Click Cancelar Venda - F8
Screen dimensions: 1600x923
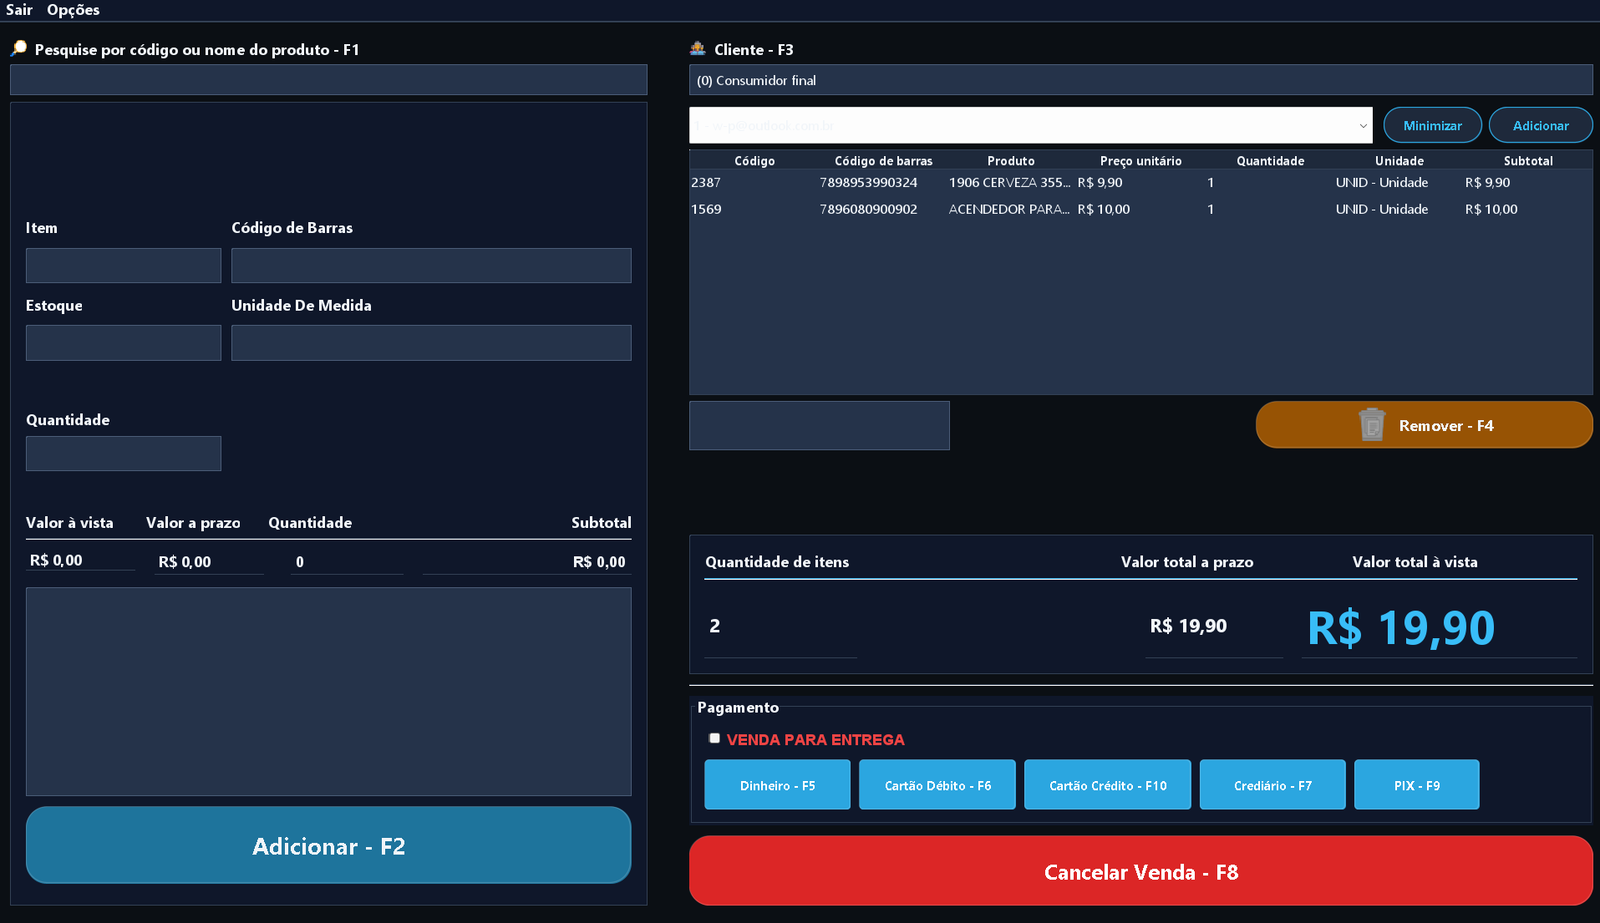coord(1141,871)
